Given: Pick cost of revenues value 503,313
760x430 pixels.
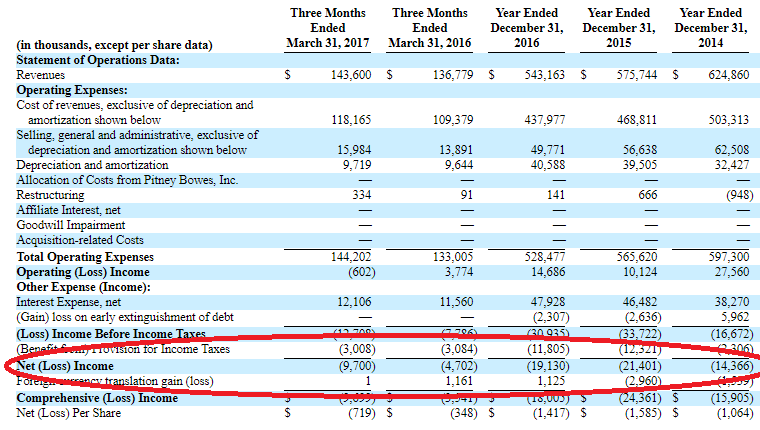Looking at the screenshot, I should (729, 120).
